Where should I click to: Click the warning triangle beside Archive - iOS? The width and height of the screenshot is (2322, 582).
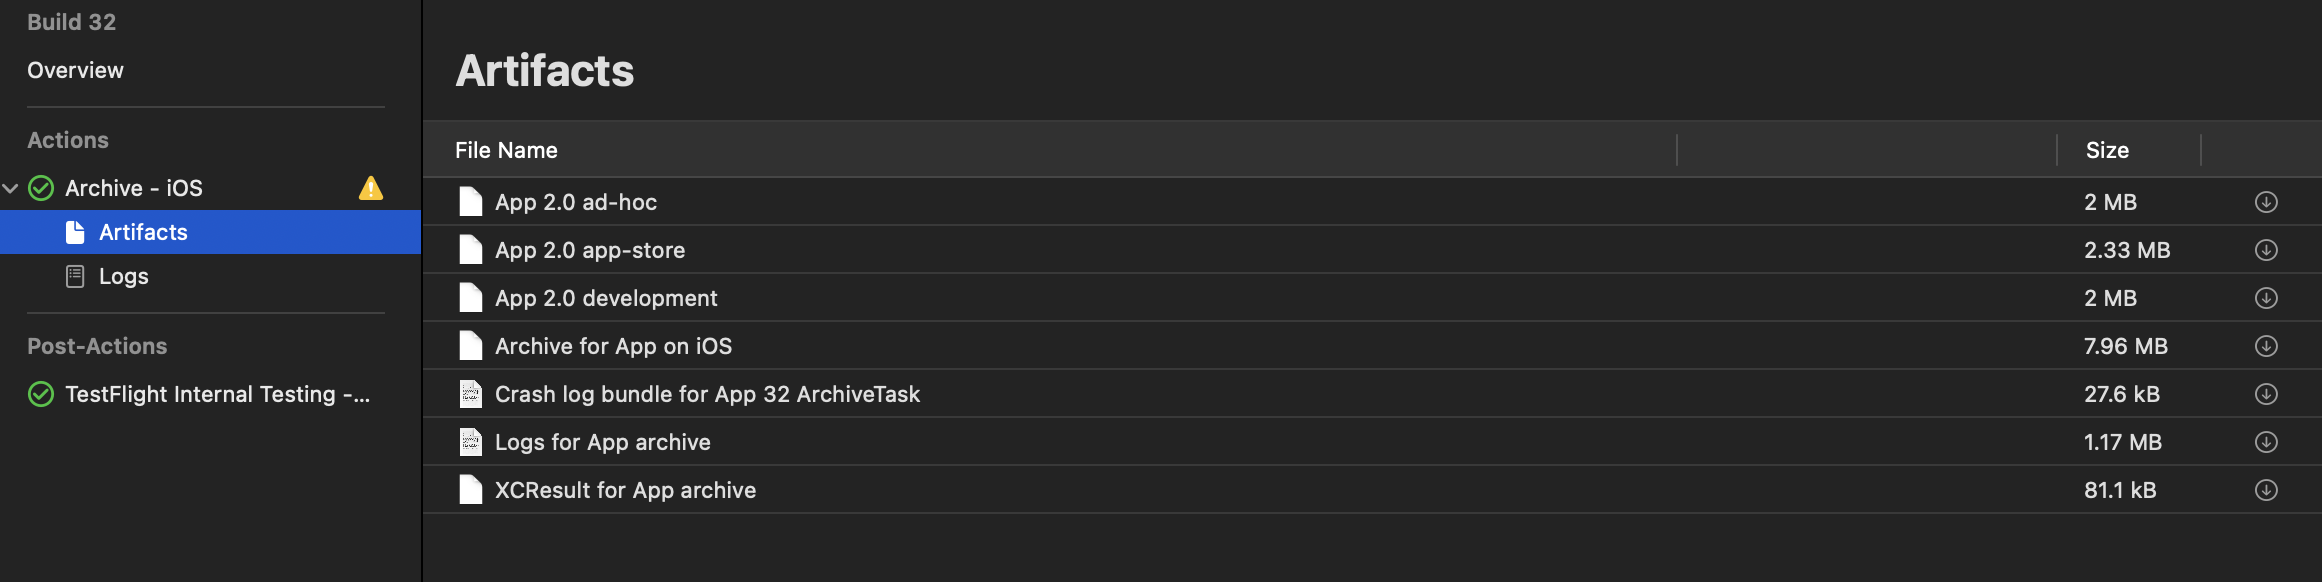[371, 188]
